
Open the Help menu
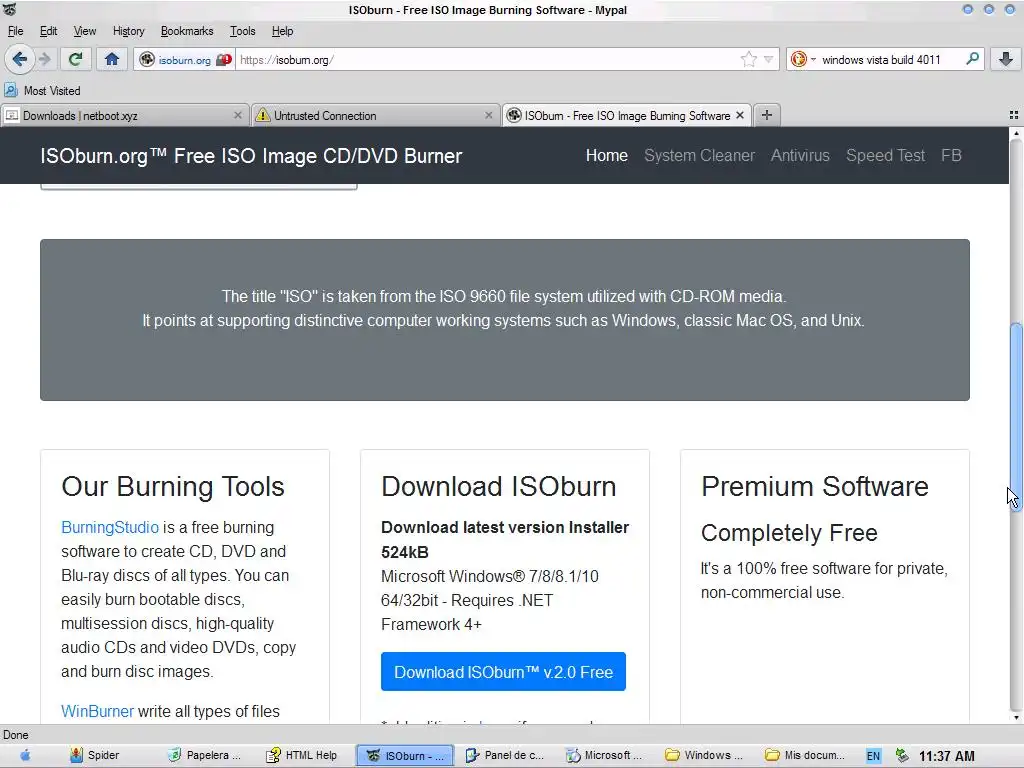pos(282,31)
